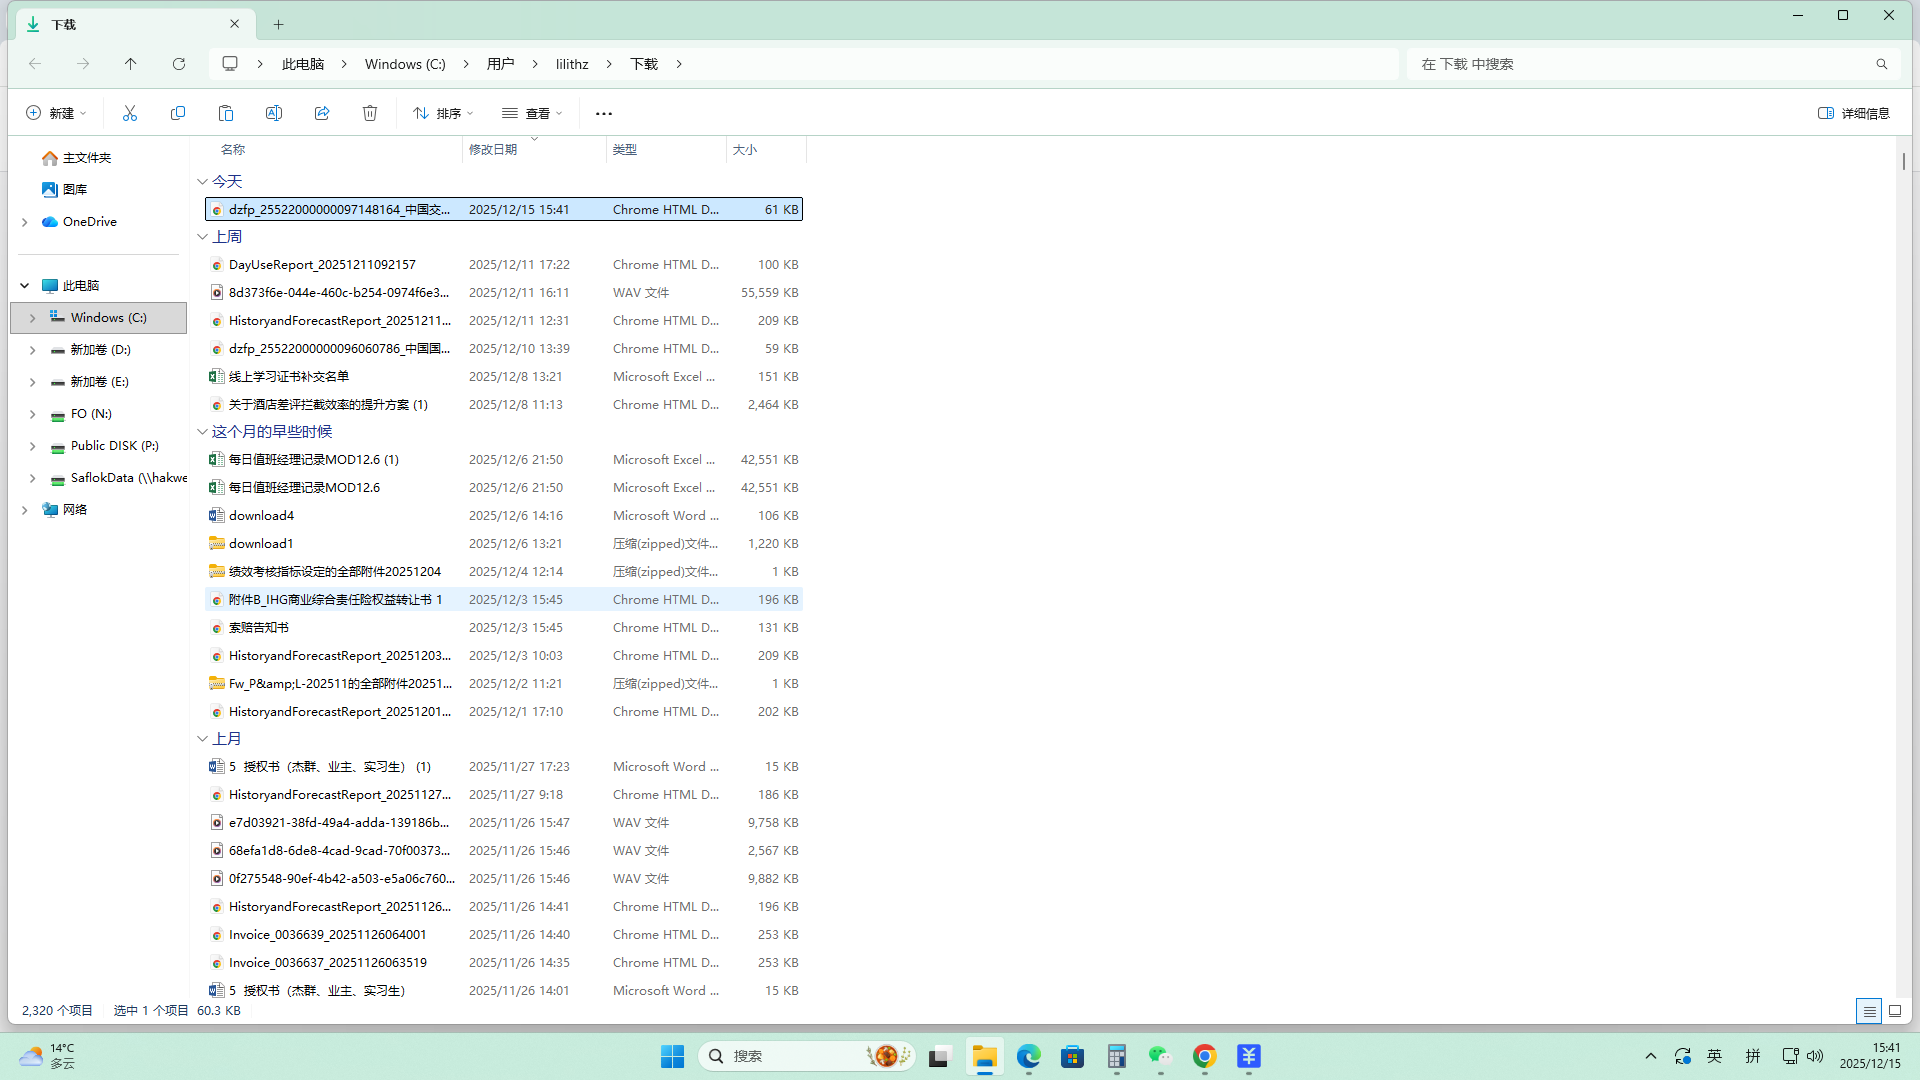Open the See more ellipsis menu

603,113
